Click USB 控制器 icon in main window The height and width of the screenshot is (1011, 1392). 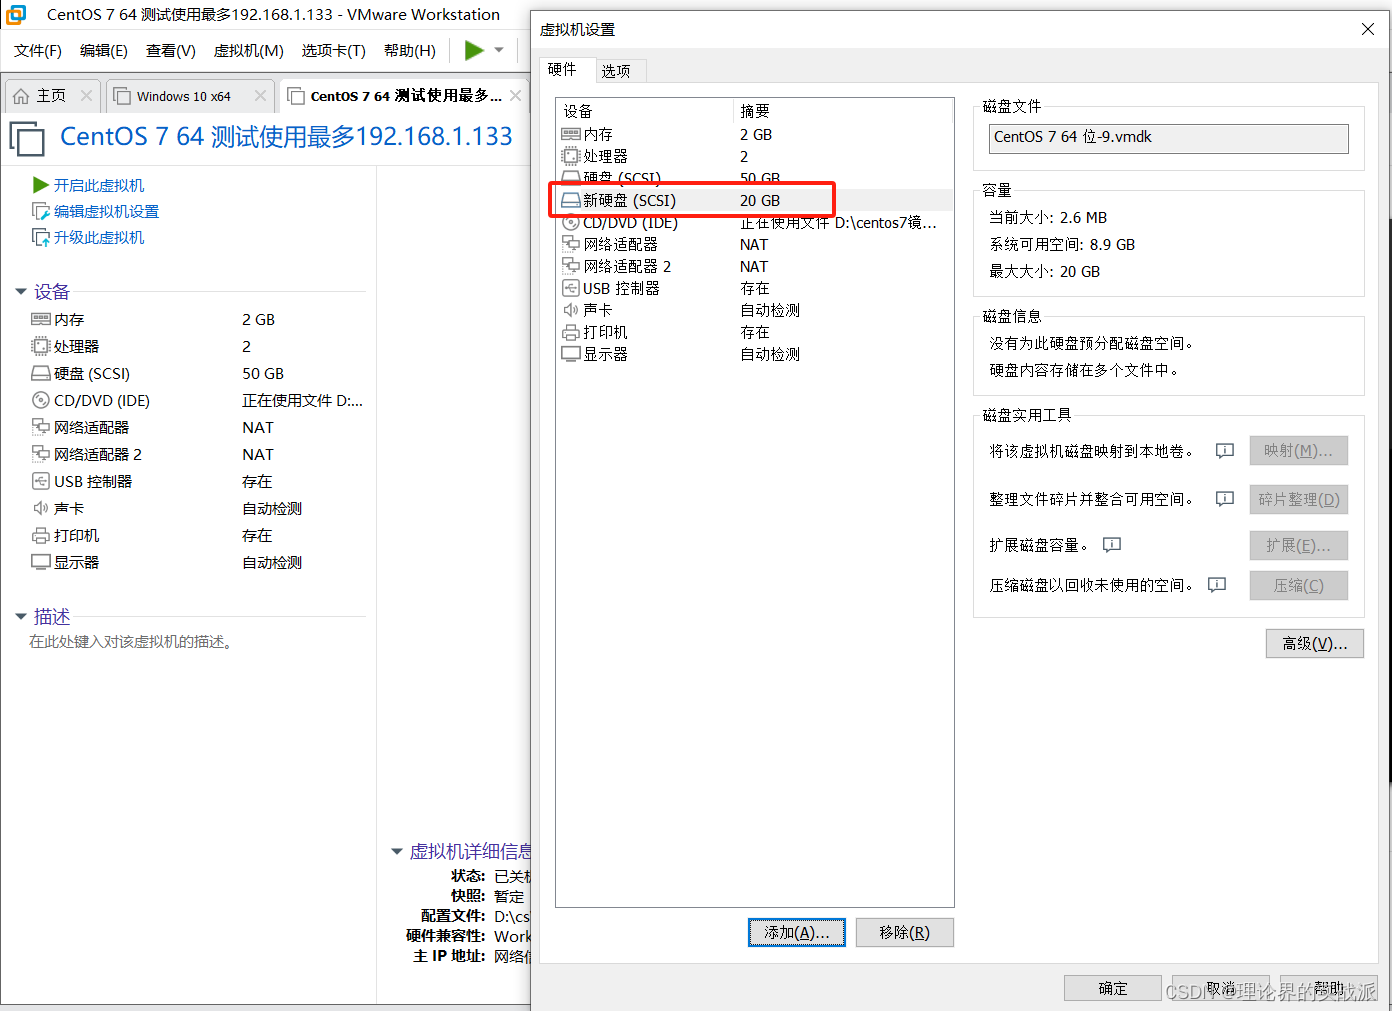[x=41, y=481]
